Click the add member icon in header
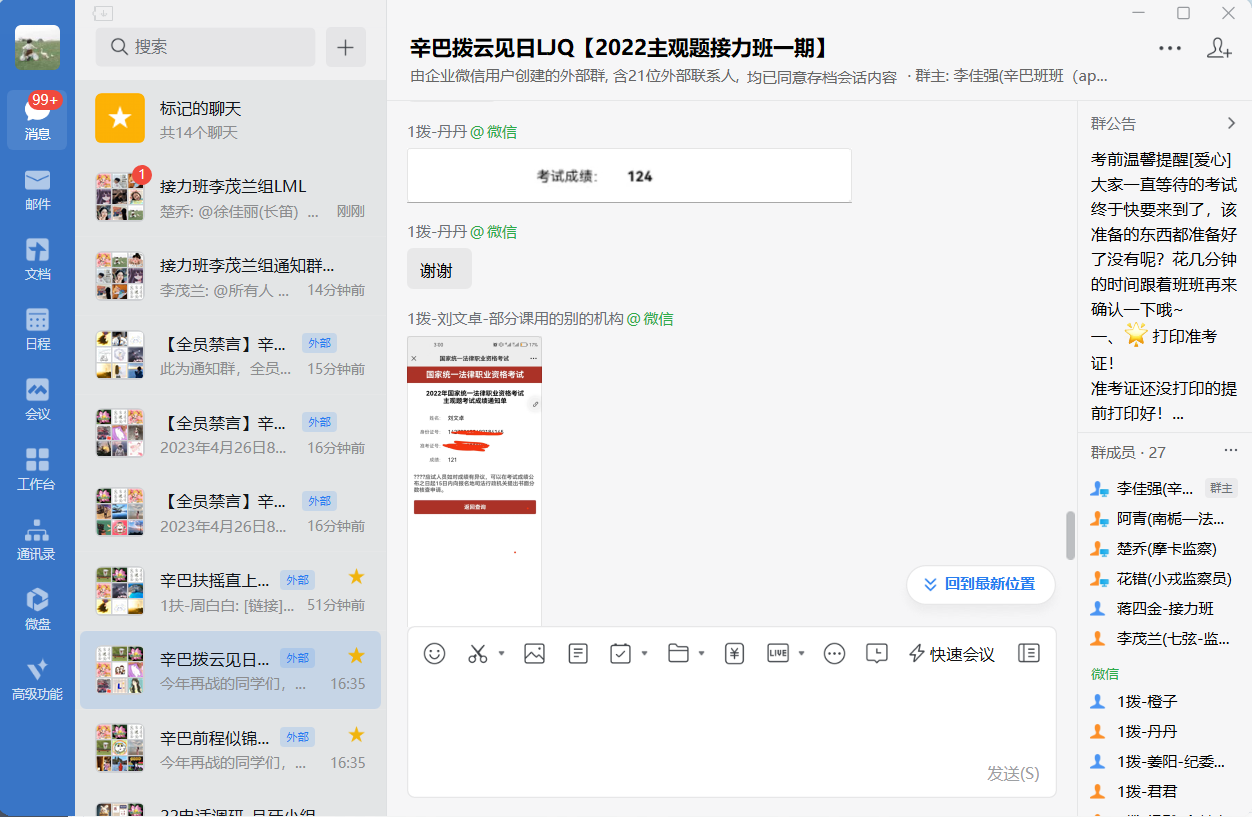 pyautogui.click(x=1219, y=47)
